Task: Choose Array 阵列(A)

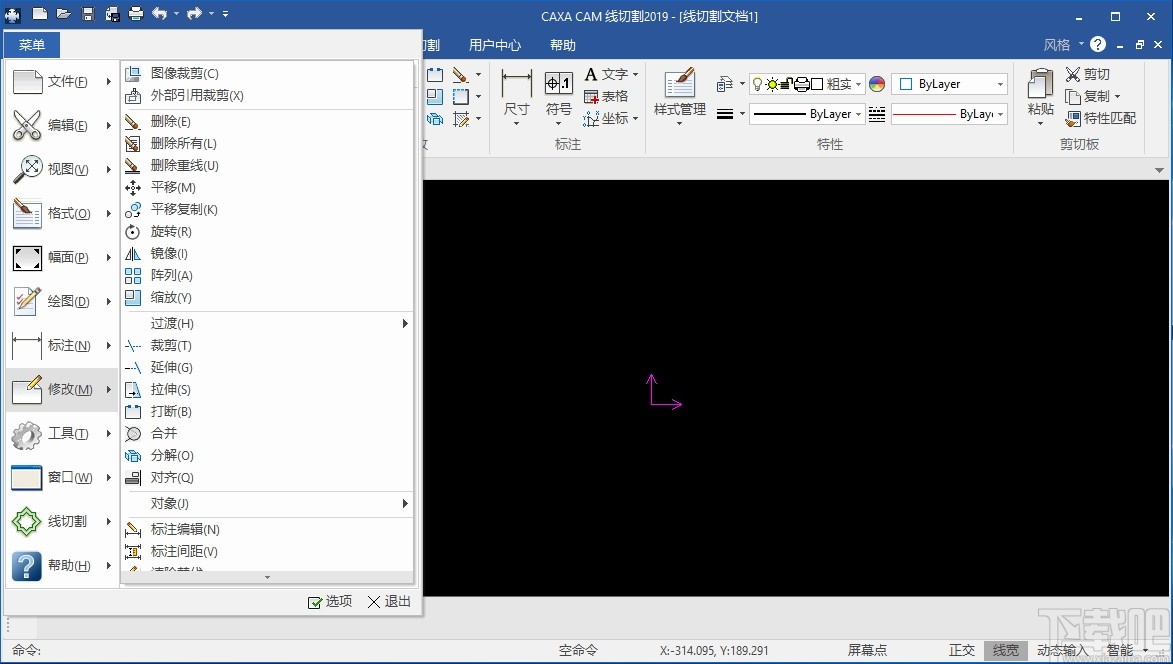Action: (x=267, y=275)
